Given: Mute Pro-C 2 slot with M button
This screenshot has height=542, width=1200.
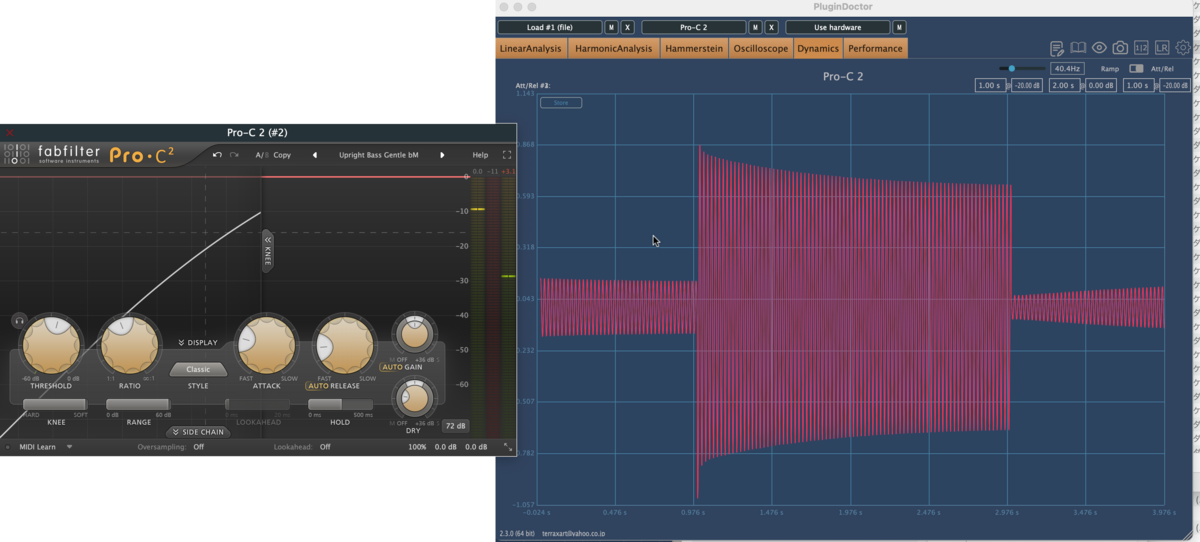Looking at the screenshot, I should [x=755, y=27].
